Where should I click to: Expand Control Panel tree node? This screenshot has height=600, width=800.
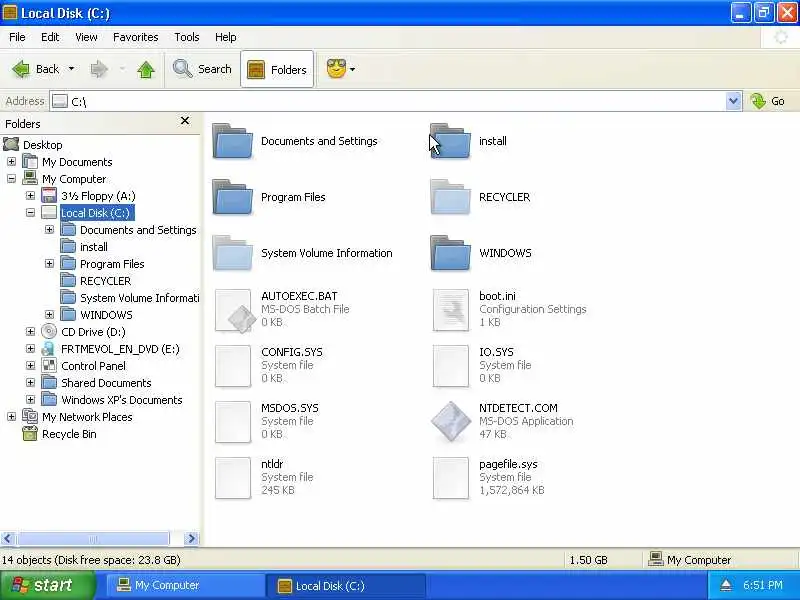click(x=30, y=366)
